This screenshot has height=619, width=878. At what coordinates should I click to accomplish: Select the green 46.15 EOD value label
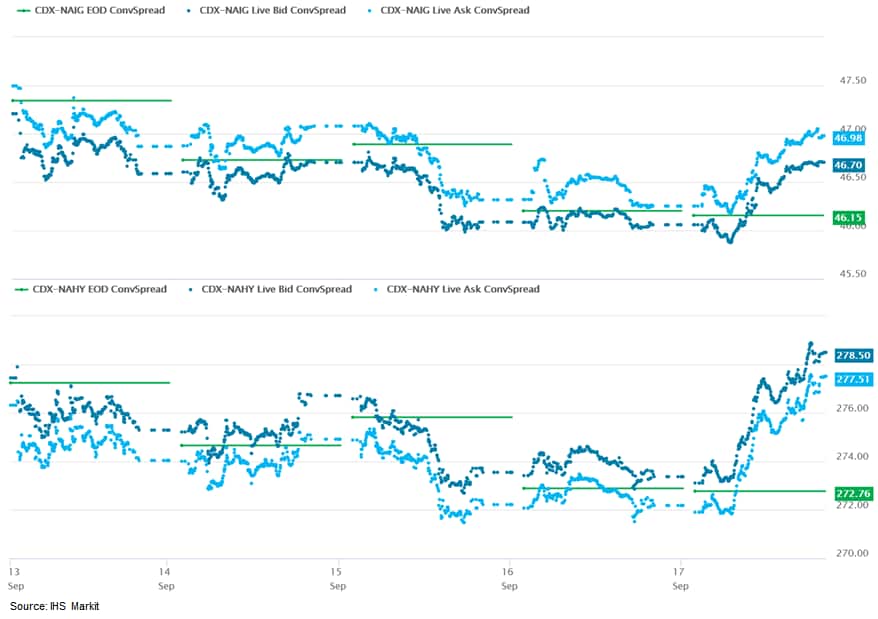(848, 217)
